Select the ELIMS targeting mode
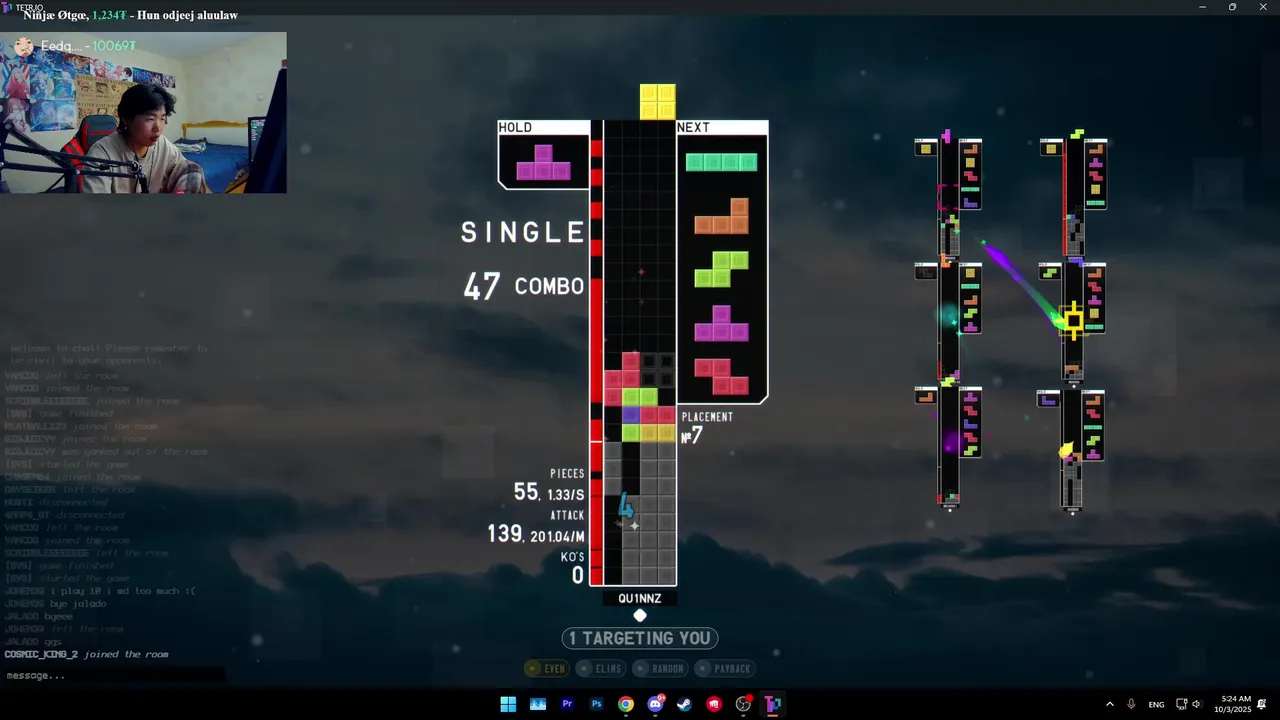This screenshot has width=1280, height=720. tap(601, 668)
